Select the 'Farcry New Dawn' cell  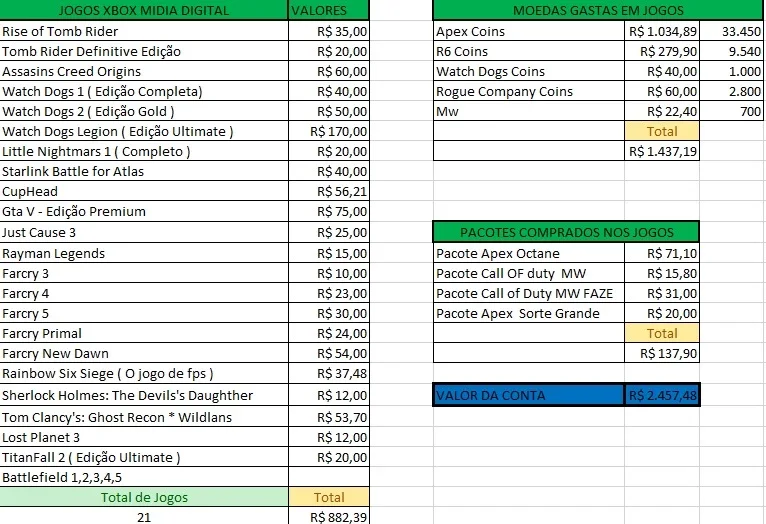coord(144,353)
